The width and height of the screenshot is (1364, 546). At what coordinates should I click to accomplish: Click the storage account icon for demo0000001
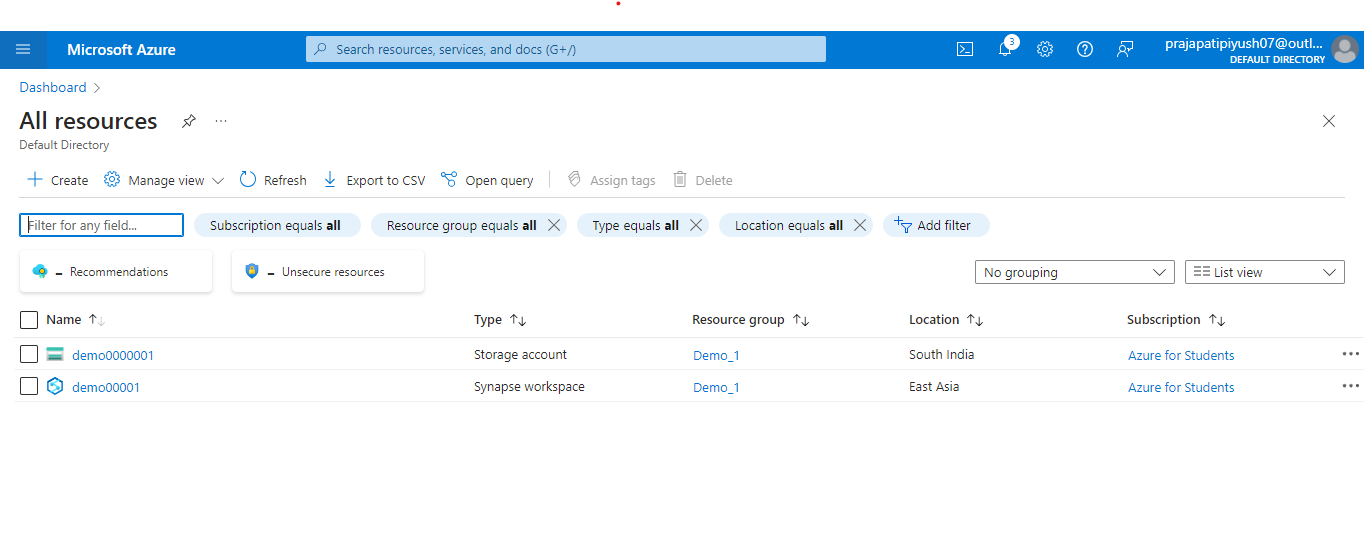click(55, 355)
